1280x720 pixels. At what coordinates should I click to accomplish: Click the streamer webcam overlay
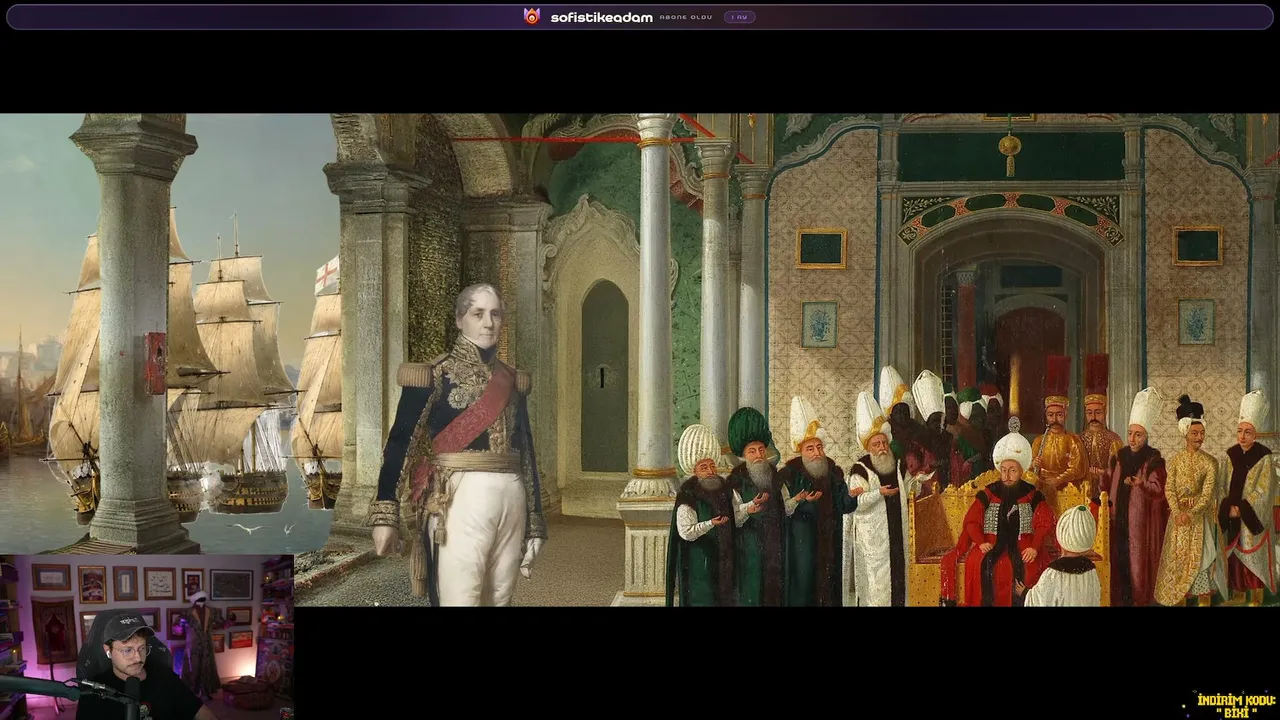(x=147, y=637)
